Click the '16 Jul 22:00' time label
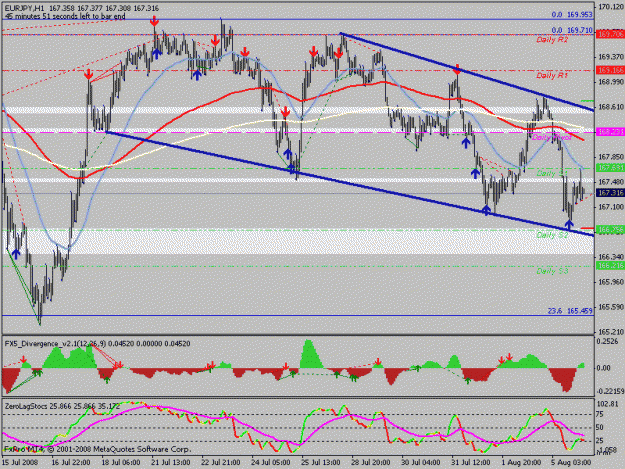This screenshot has height=469, width=625. (x=71, y=463)
